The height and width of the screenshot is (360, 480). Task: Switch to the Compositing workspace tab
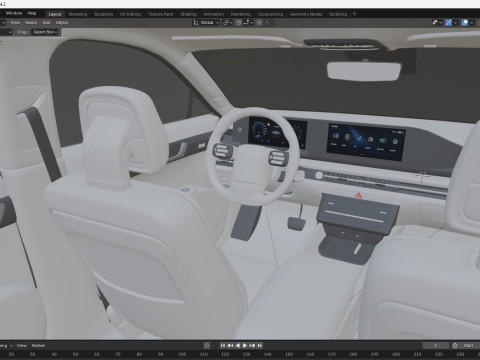pos(270,14)
